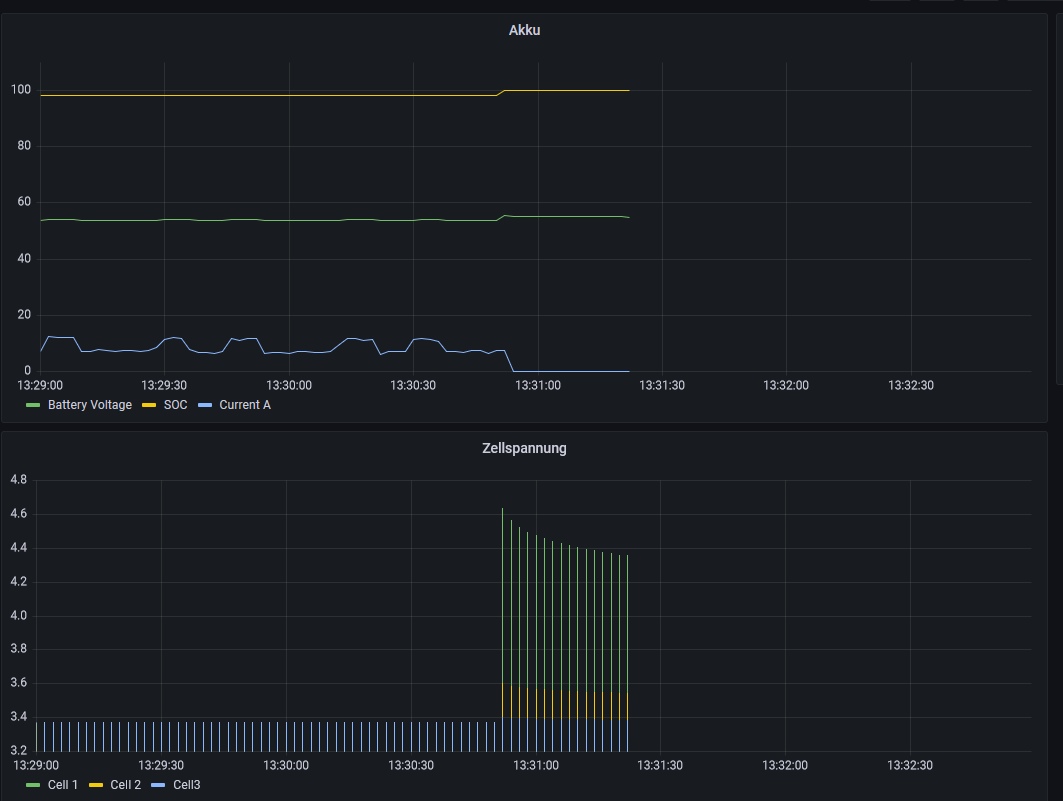Click the 13:29:00 tick on Zellspannung time axis
Image resolution: width=1063 pixels, height=801 pixels.
click(36, 766)
